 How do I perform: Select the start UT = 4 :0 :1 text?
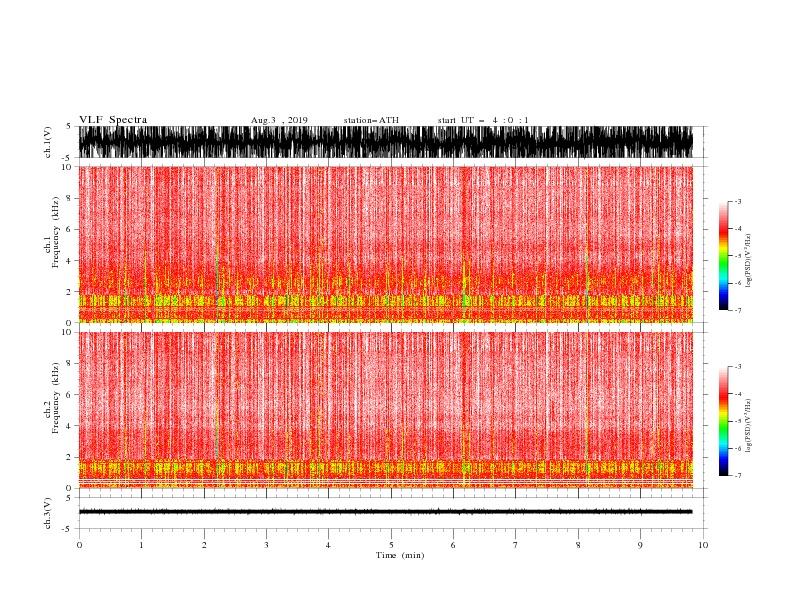point(483,120)
